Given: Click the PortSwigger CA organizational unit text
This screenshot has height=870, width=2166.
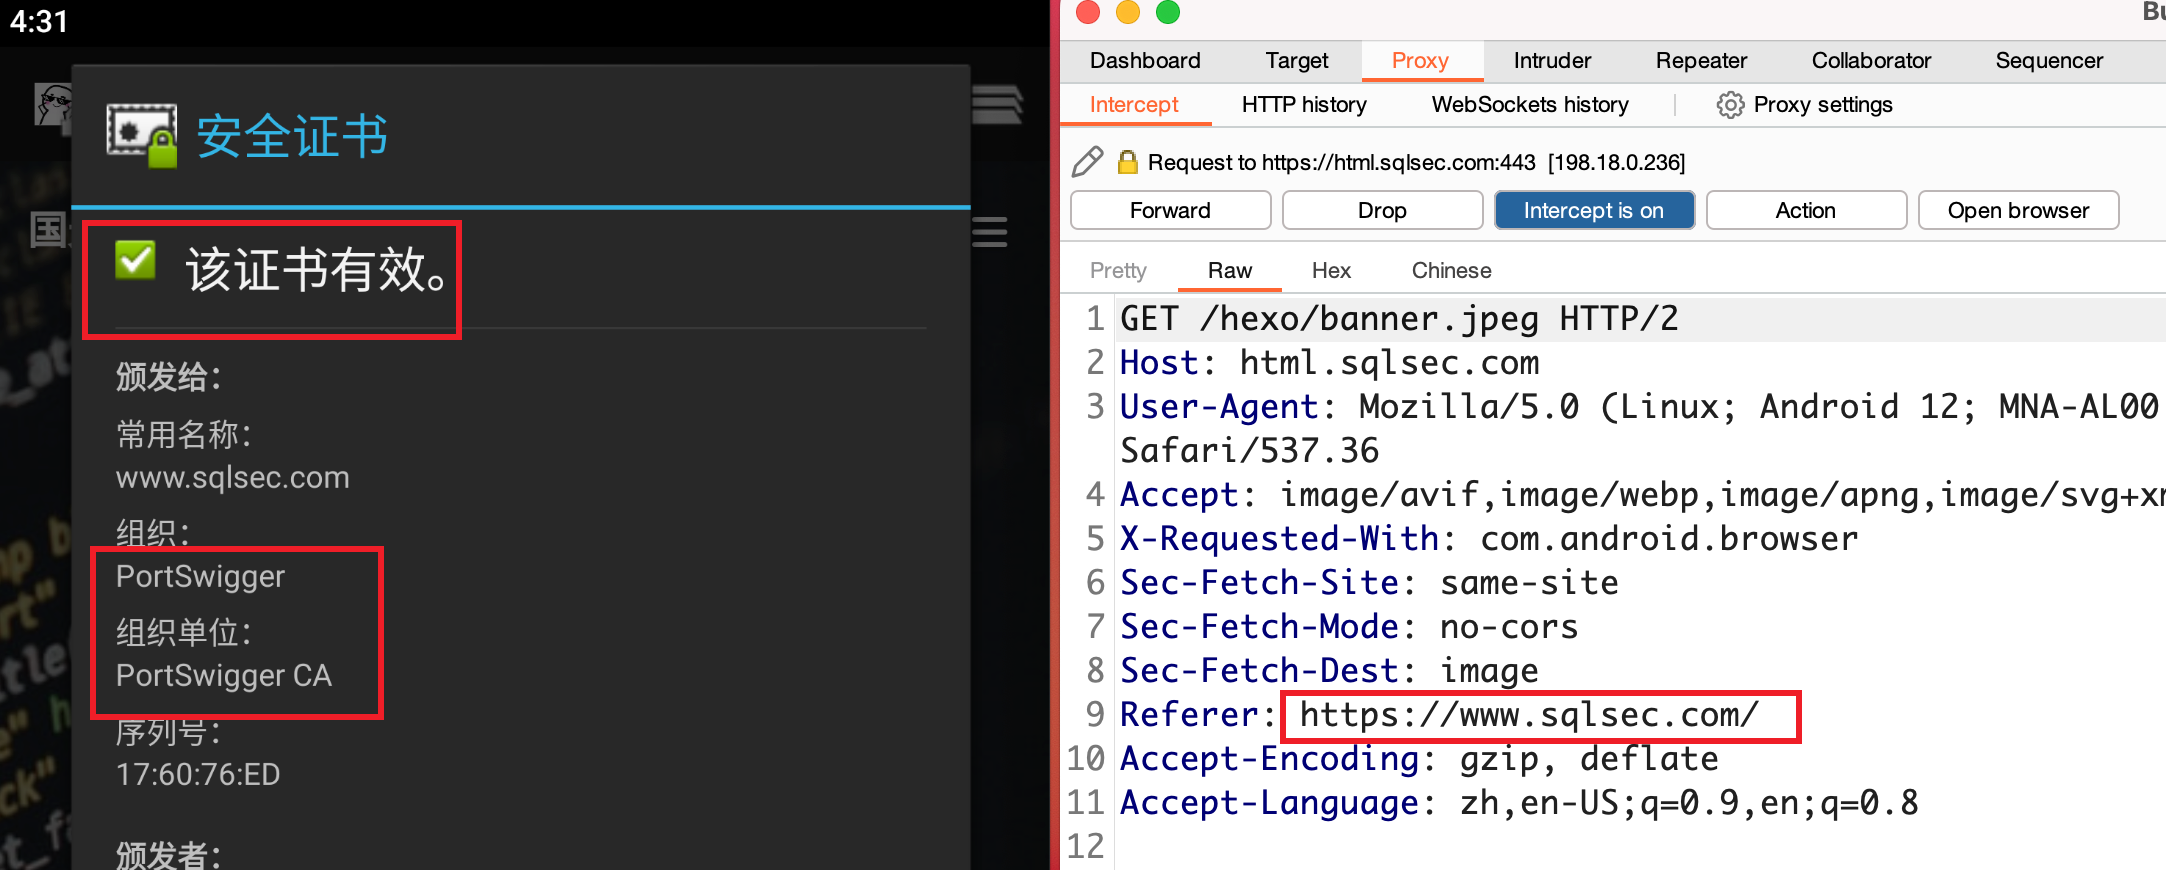Looking at the screenshot, I should [x=224, y=676].
